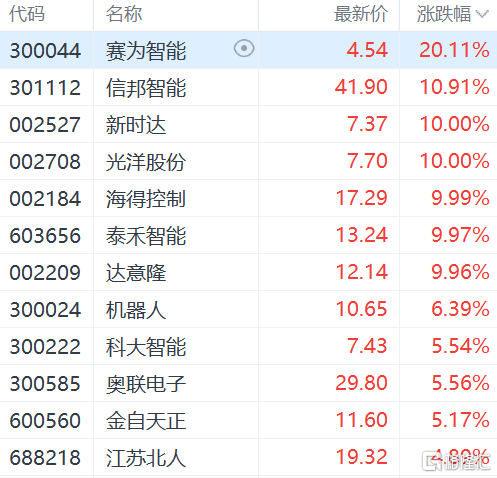This screenshot has width=497, height=478.
Task: Click the watermark logo in the bottom corner
Action: [456, 461]
